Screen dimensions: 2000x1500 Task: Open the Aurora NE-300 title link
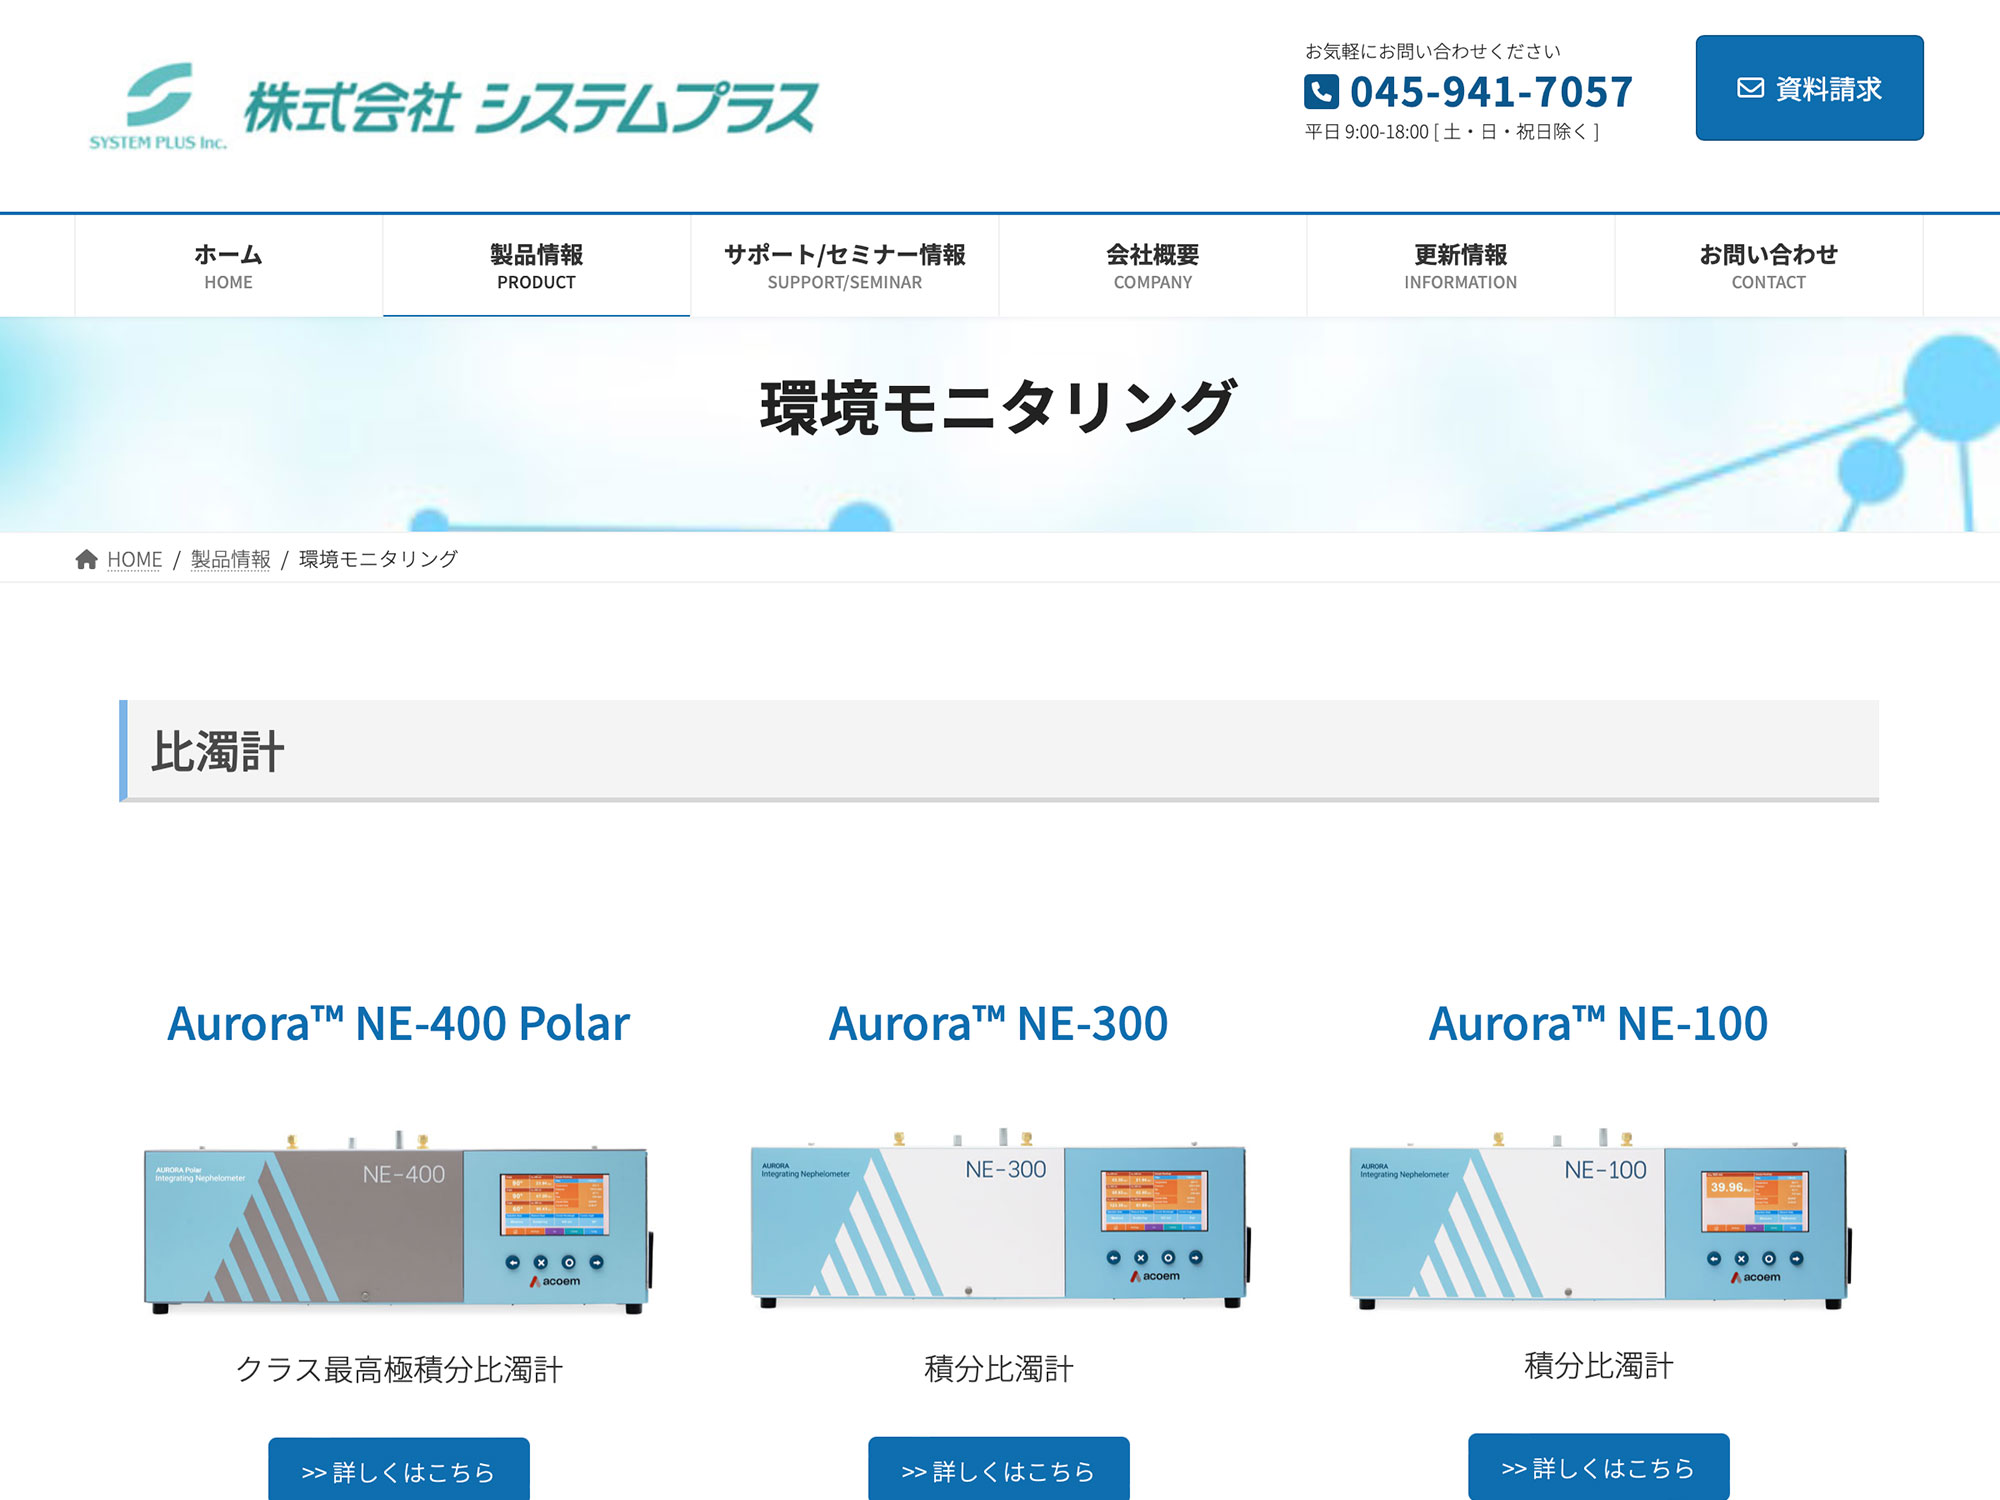[998, 1023]
